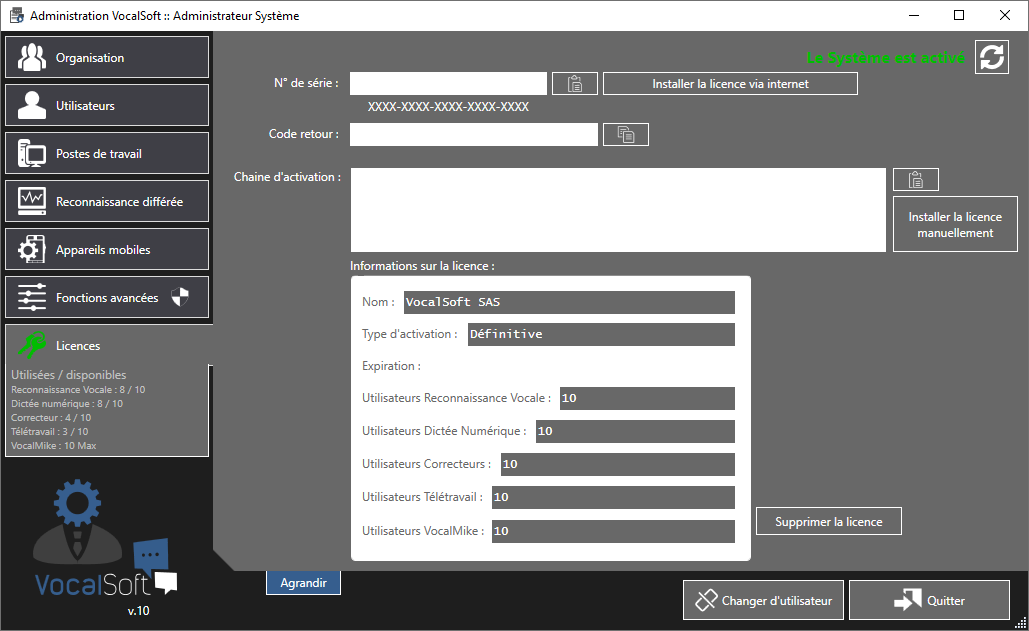1029x631 pixels.
Task: Click Installer la licence via internet
Action: coord(730,84)
